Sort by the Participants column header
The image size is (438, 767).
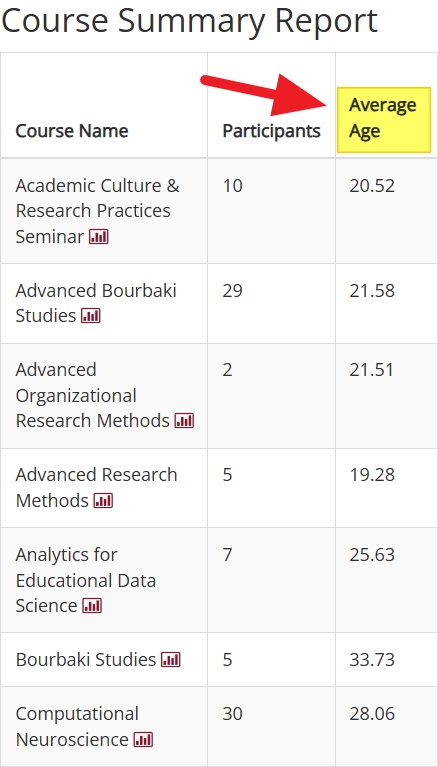click(x=272, y=131)
